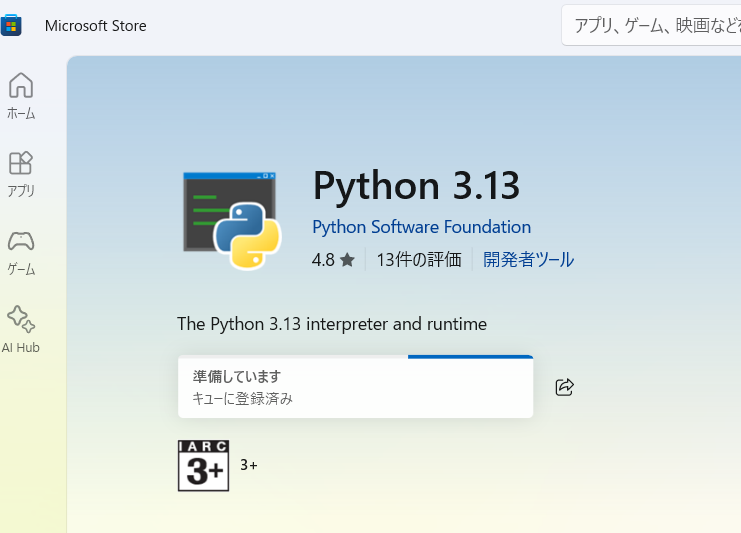
Task: Click the 'The Python 3.13 interpreter and runtime' description
Action: pos(332,324)
